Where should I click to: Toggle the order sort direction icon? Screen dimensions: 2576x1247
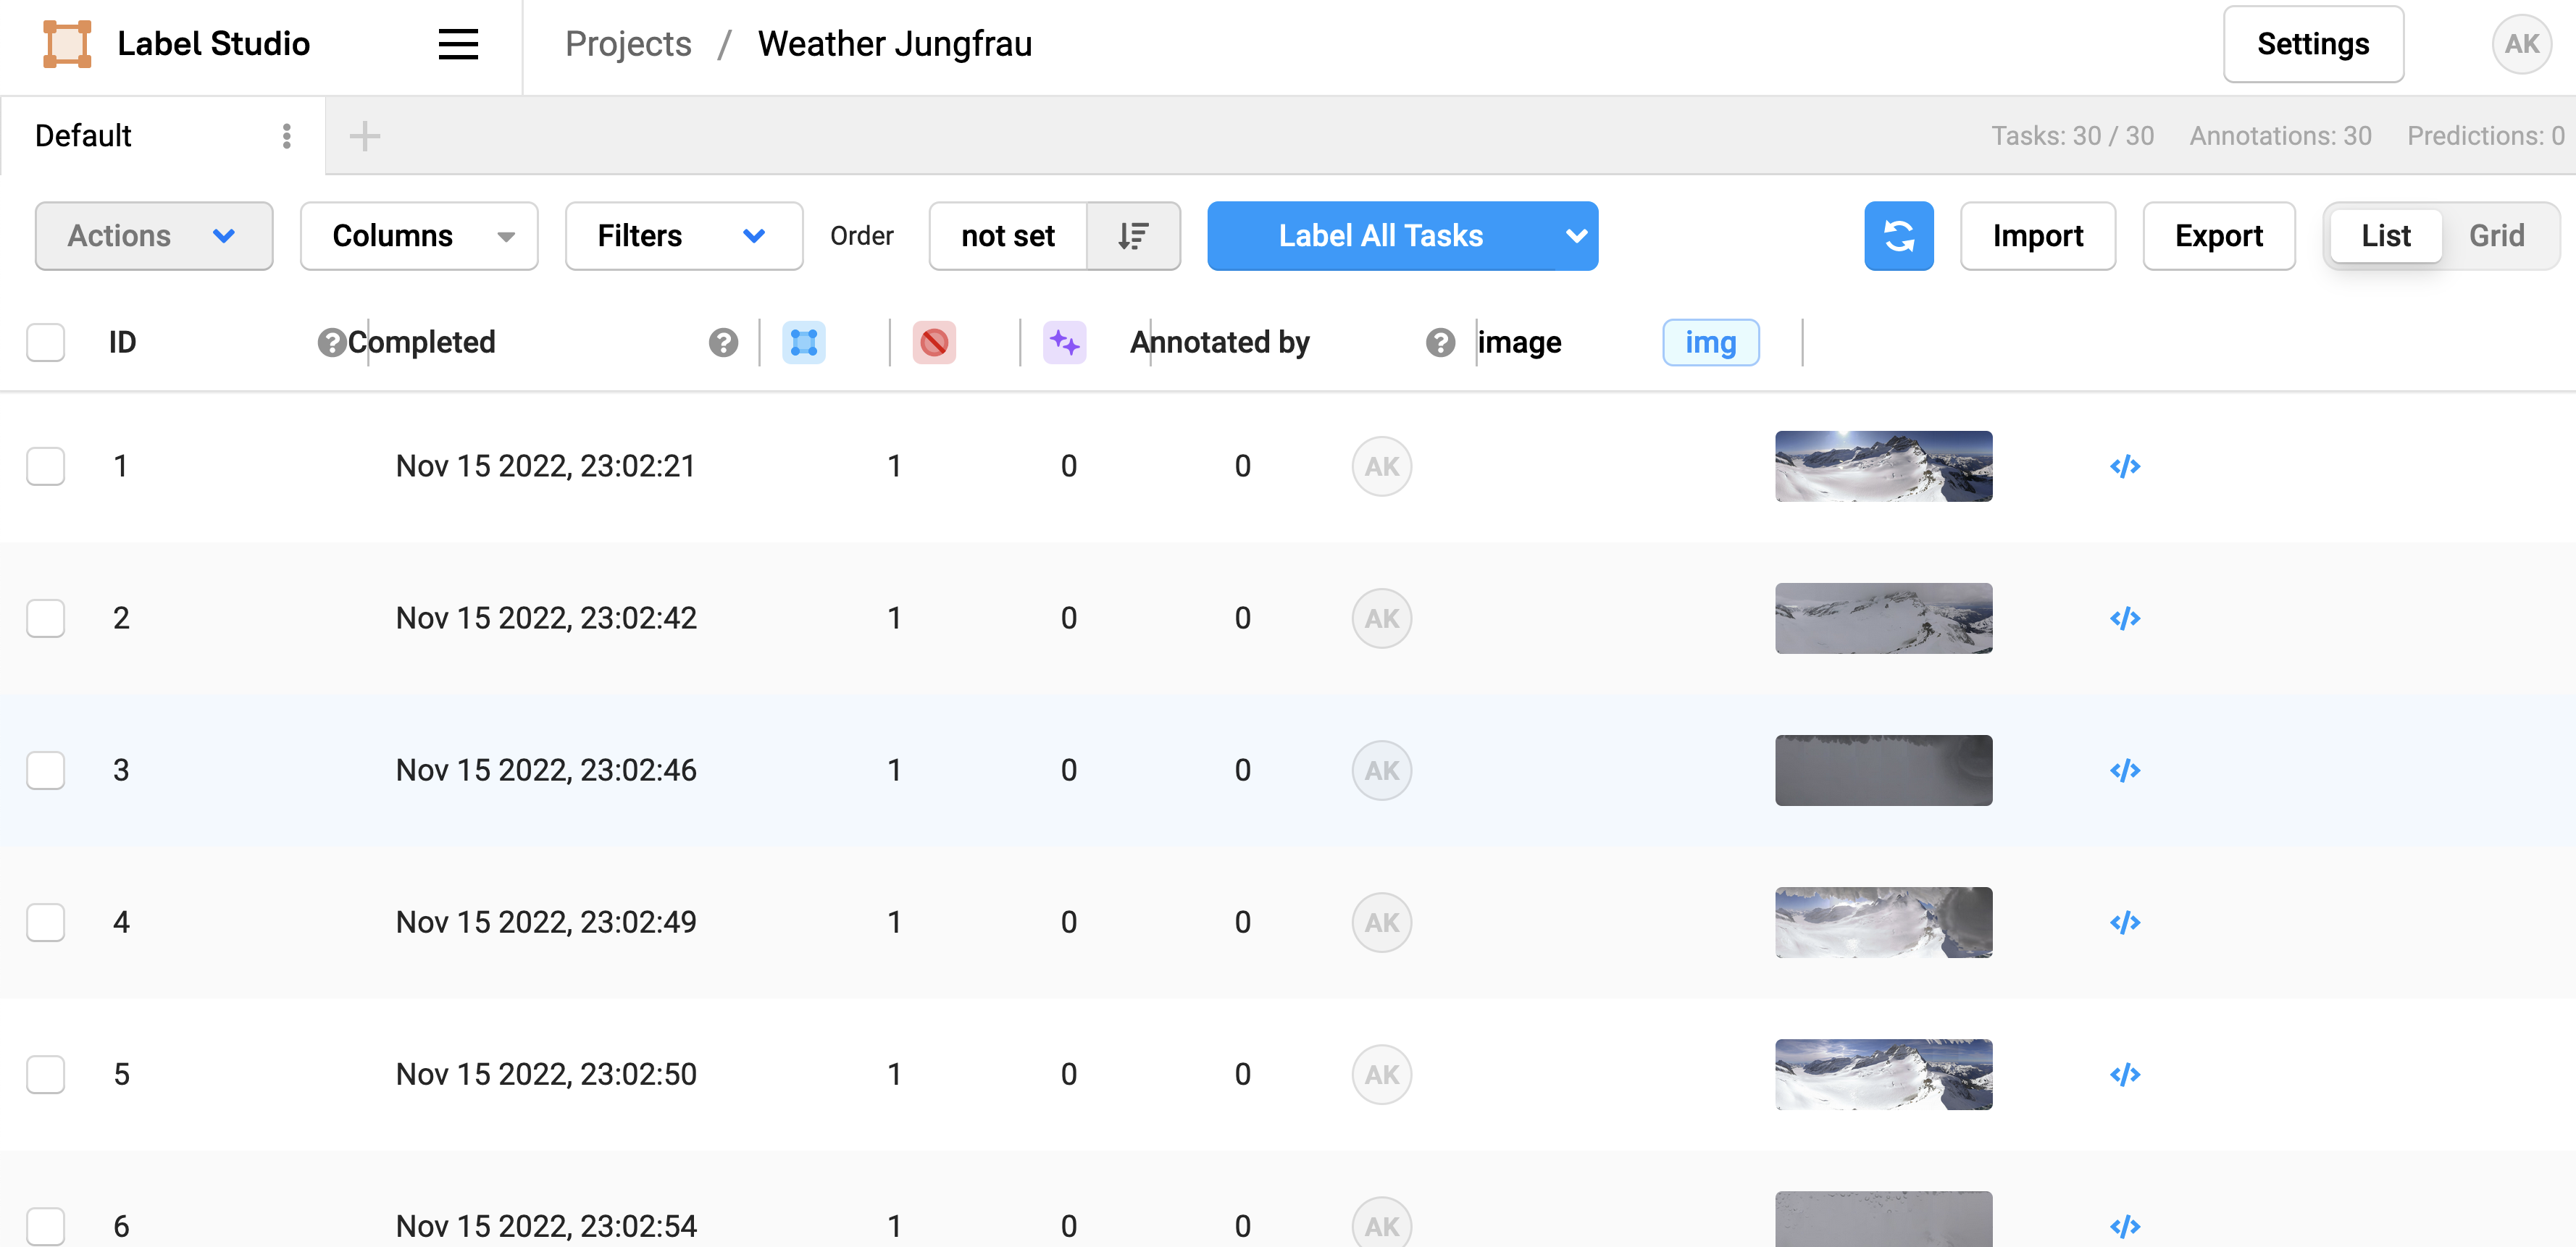coord(1133,236)
